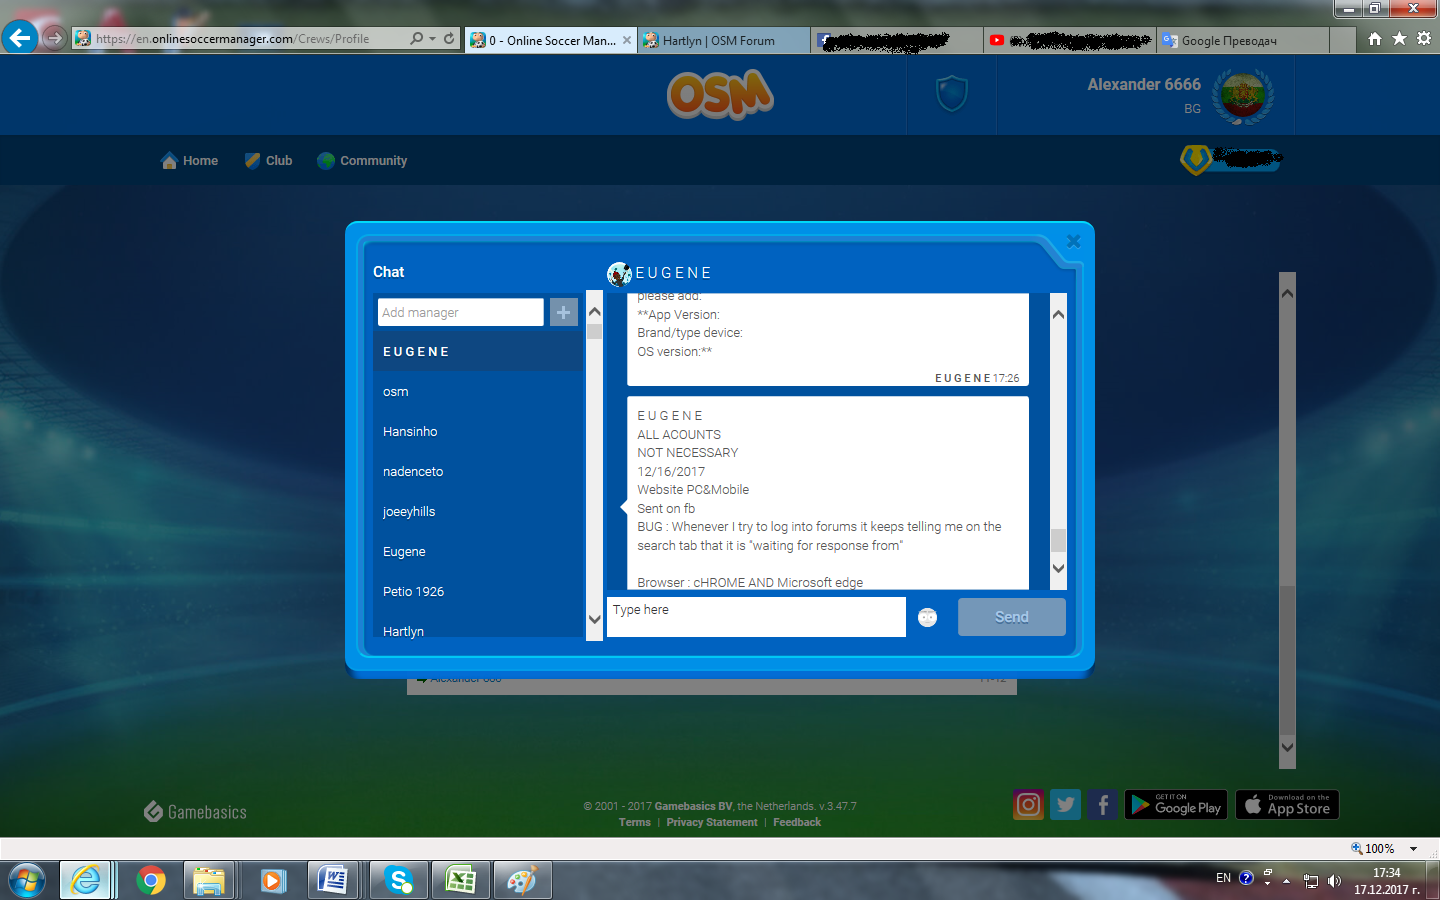Screen dimensions: 1440x900
Task: Click message pane scrollbar thumb
Action: [1058, 540]
